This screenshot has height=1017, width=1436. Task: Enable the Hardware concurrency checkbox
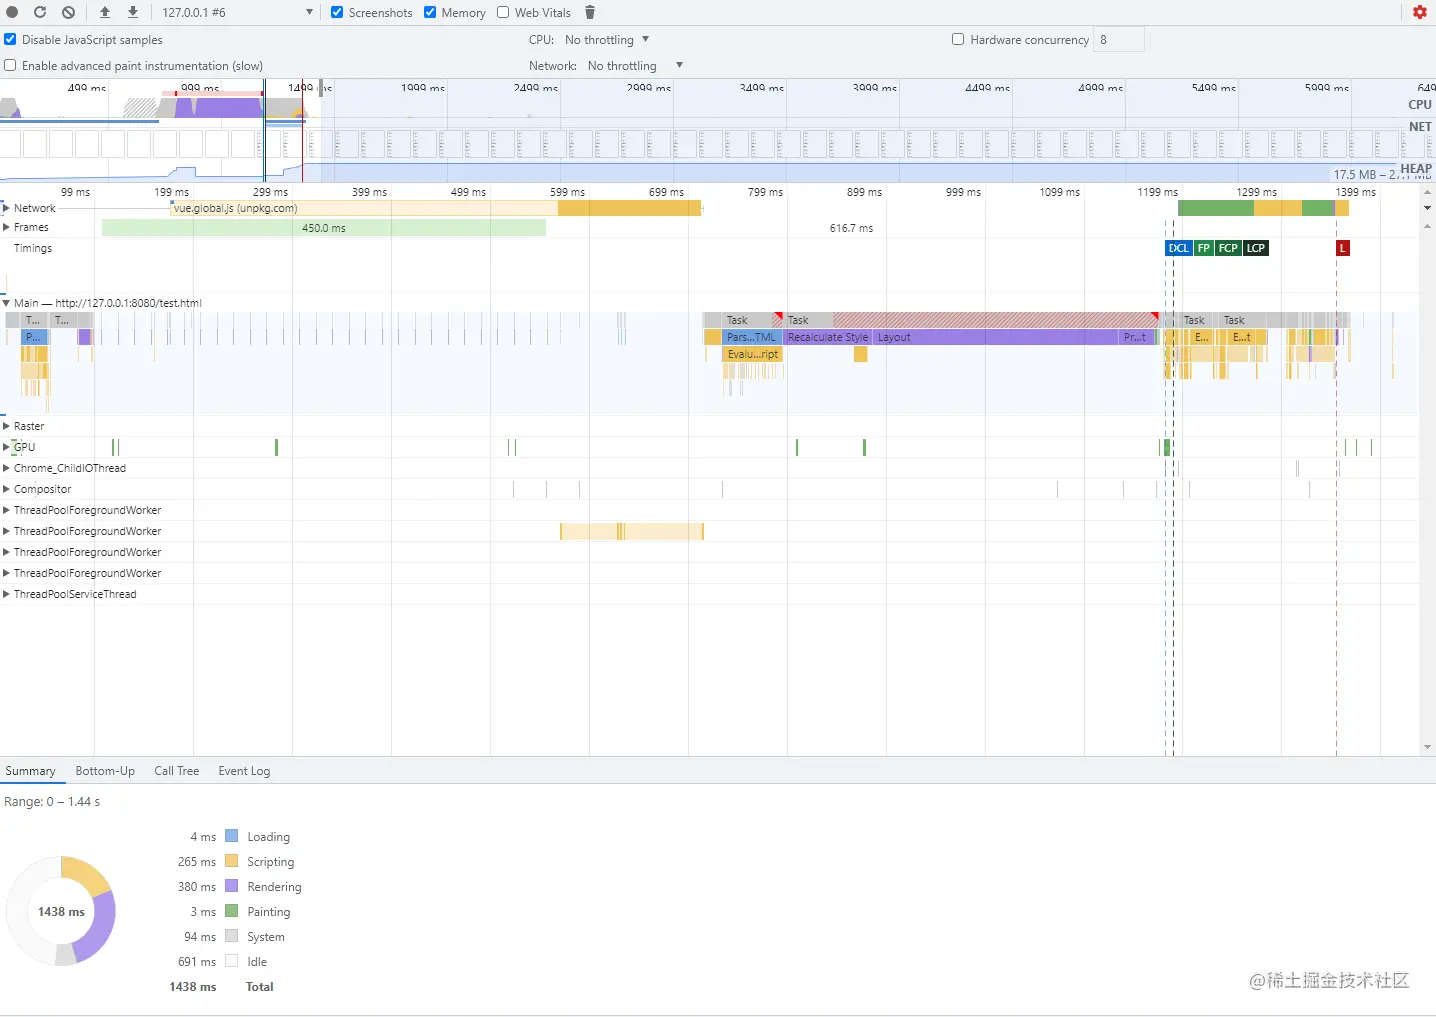pos(958,39)
